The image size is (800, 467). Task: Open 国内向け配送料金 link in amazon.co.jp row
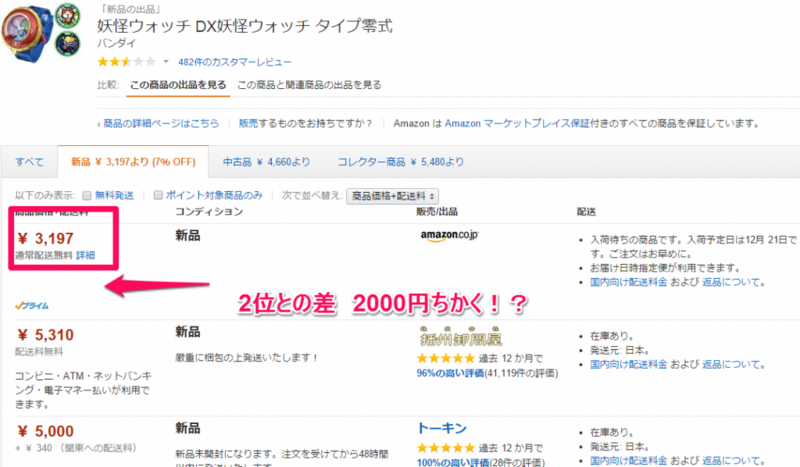[x=629, y=282]
